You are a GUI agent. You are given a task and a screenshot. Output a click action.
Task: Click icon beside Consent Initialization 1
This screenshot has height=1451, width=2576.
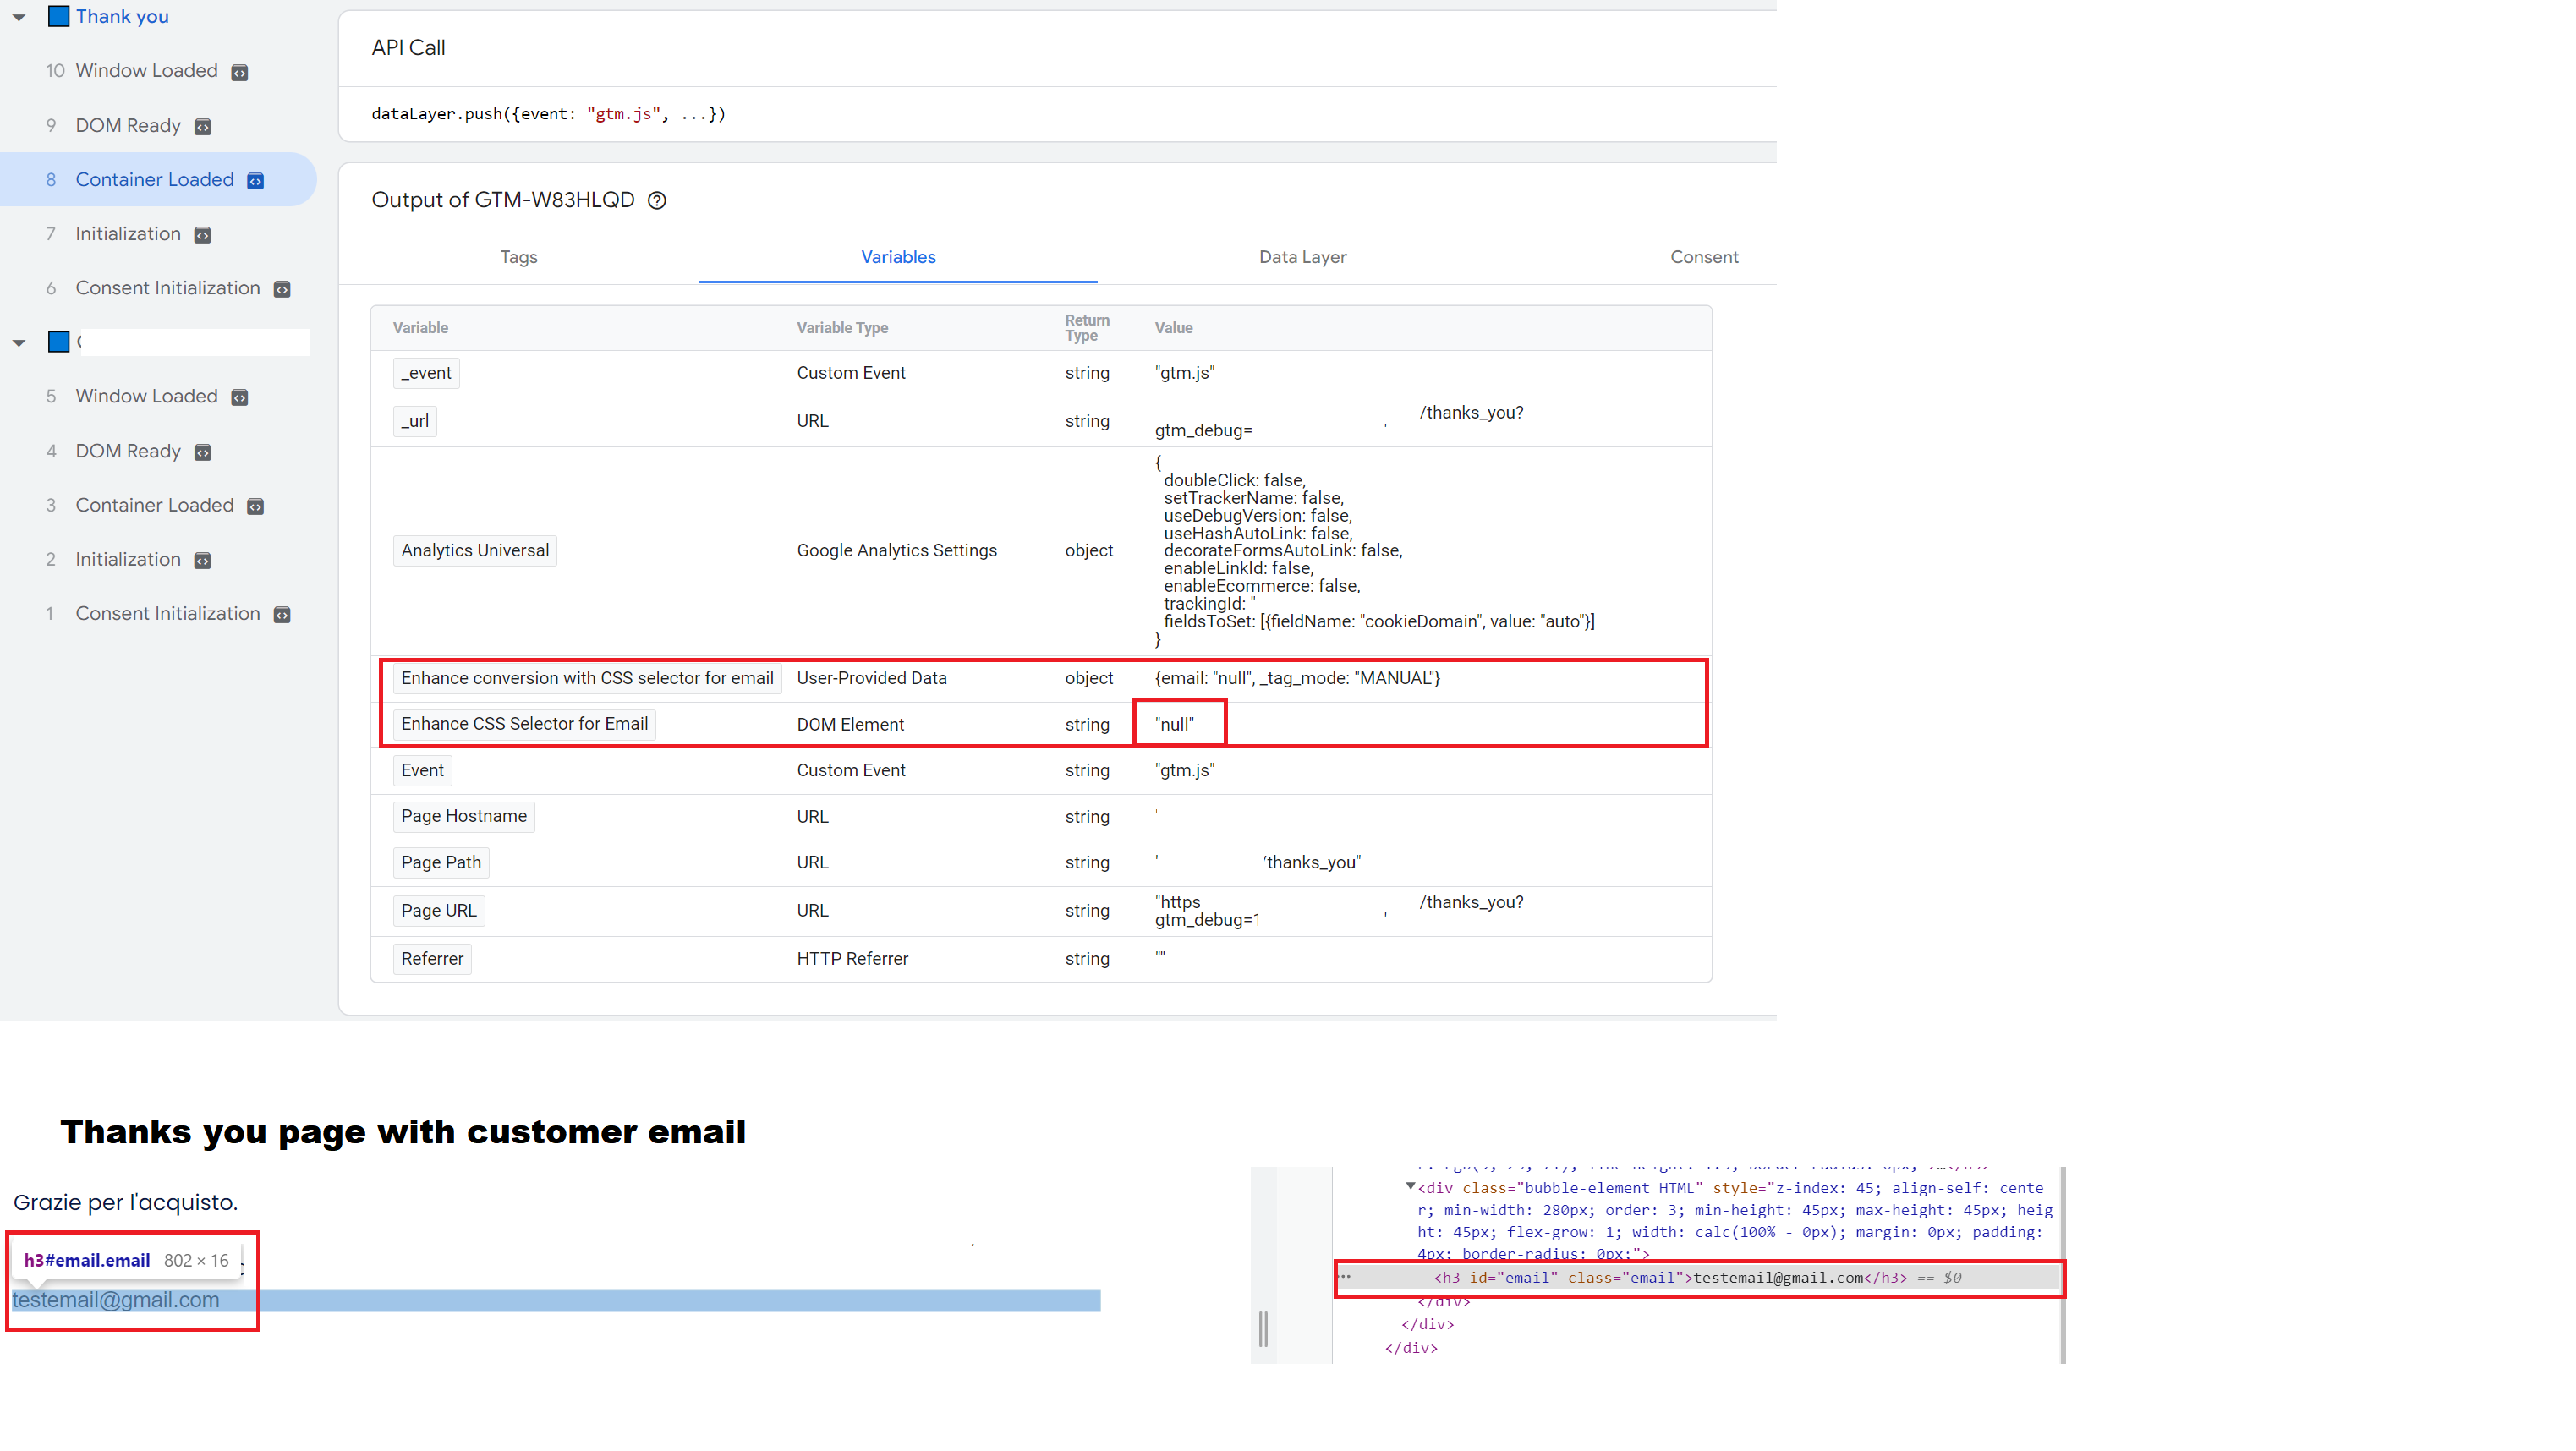pos(282,615)
